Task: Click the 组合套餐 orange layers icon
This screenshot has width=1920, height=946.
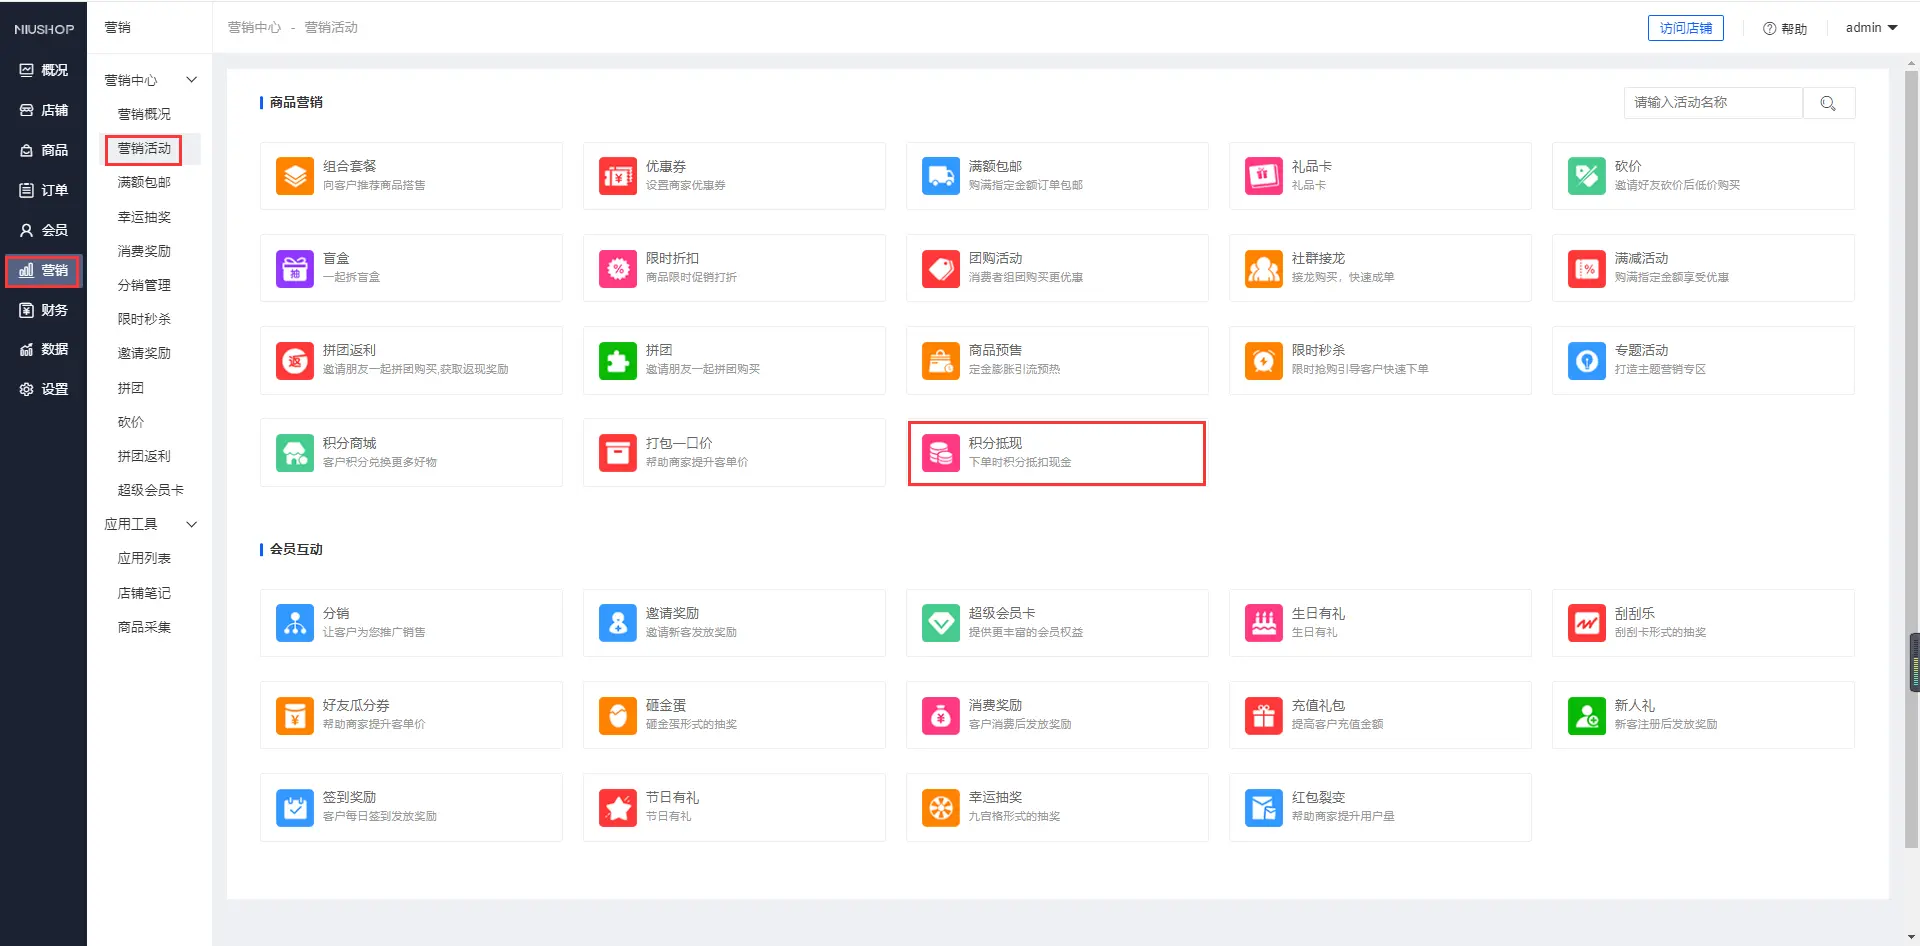Action: click(294, 176)
